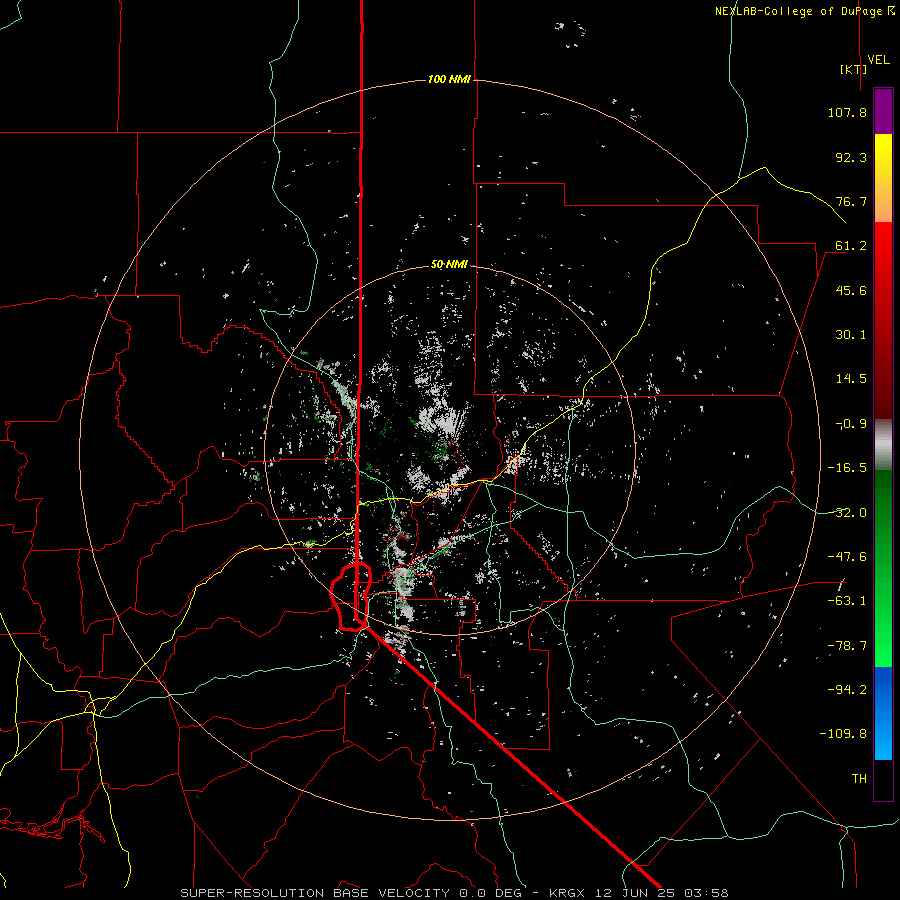Click the -32.0 legend value
The image size is (900, 900).
click(x=847, y=513)
